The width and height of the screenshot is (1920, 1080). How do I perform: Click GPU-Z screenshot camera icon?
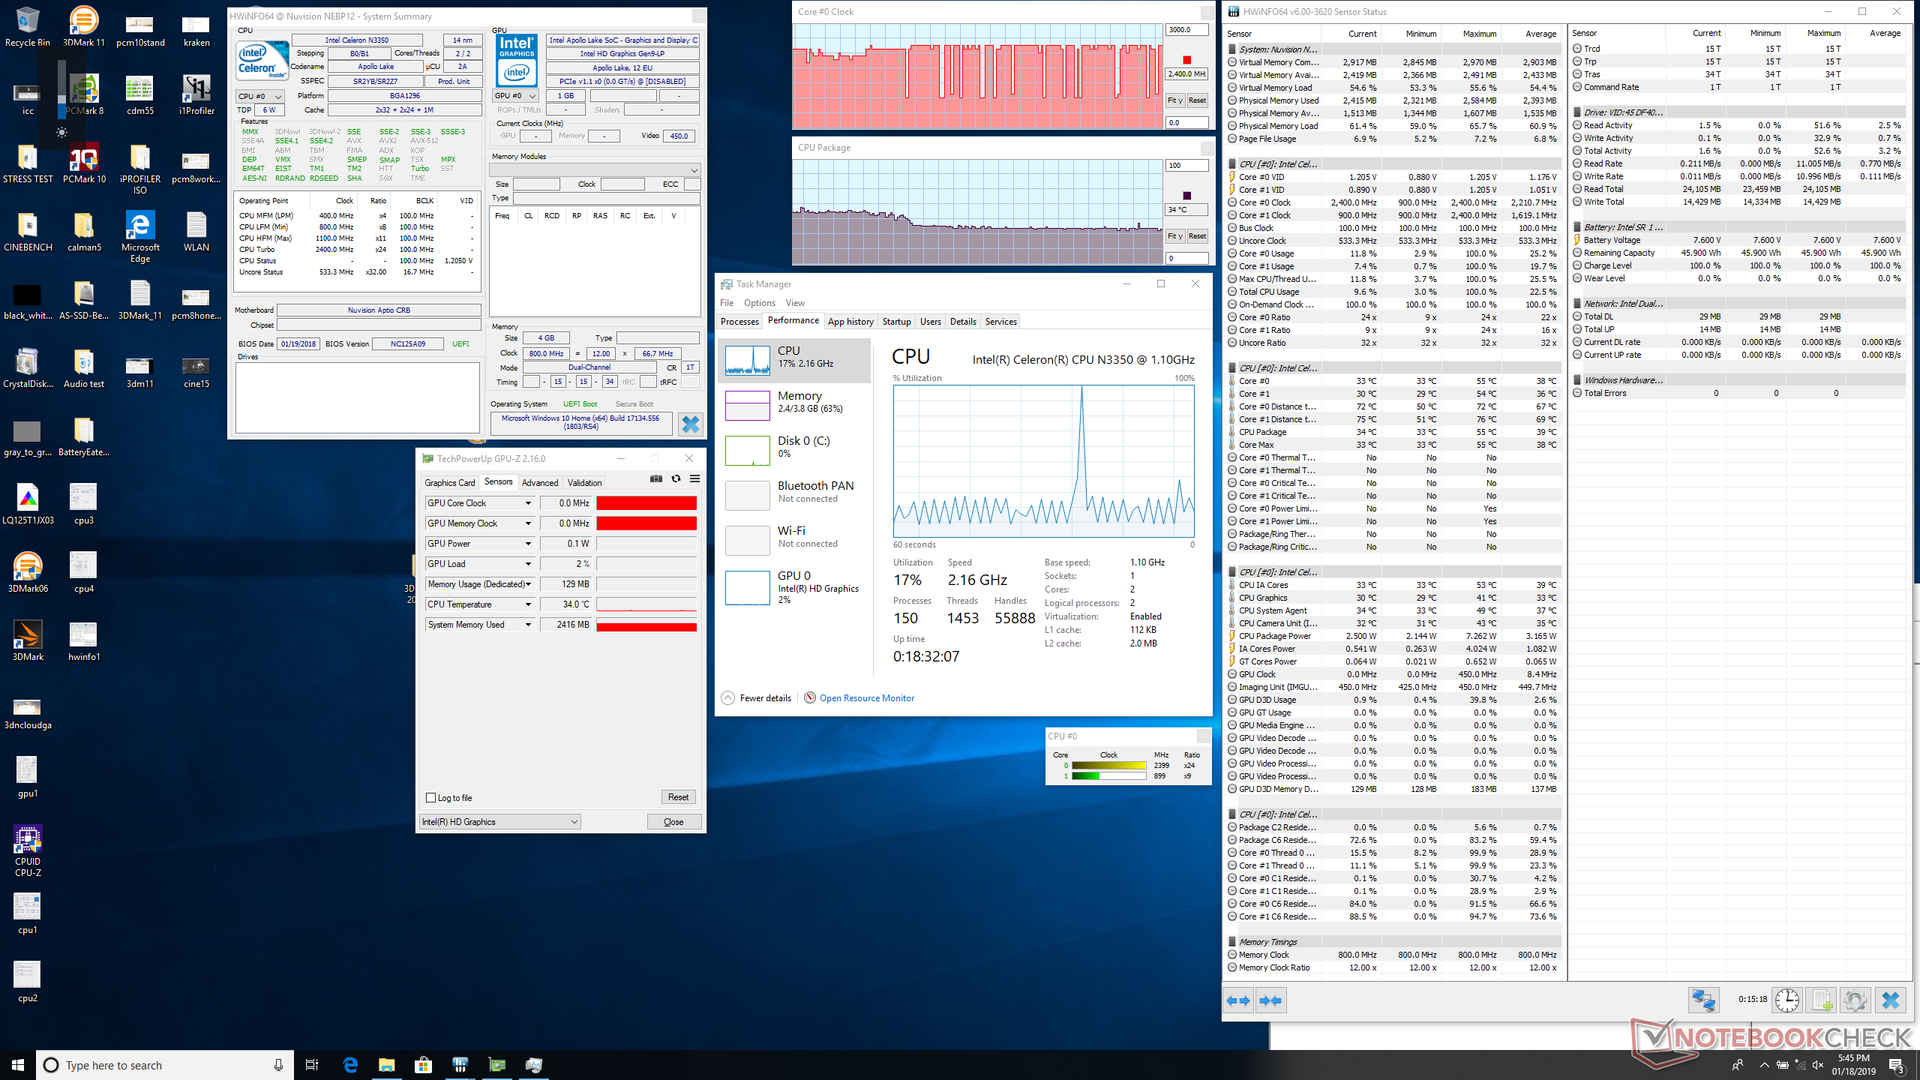tap(656, 479)
